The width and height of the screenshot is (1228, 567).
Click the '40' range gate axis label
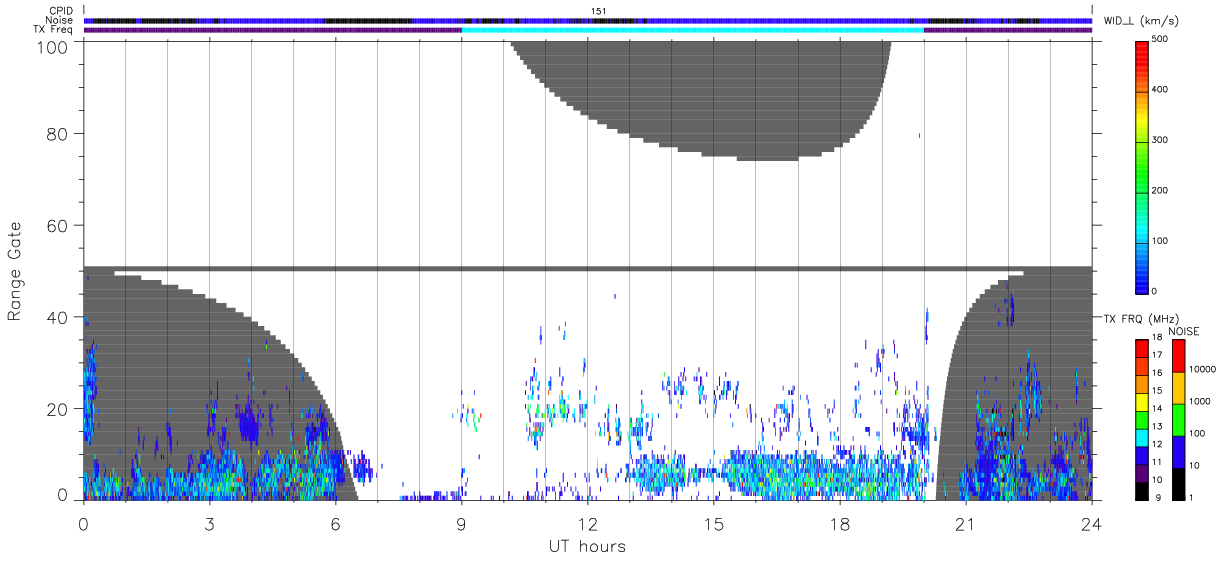pos(56,317)
